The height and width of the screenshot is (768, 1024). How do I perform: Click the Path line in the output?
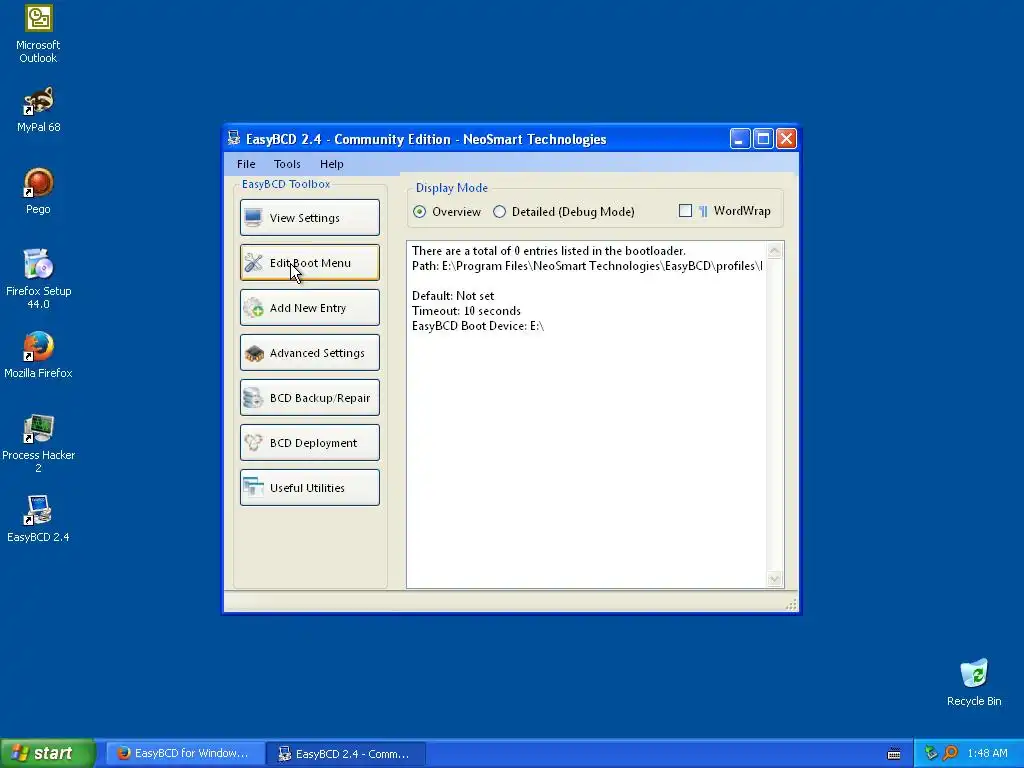587,266
